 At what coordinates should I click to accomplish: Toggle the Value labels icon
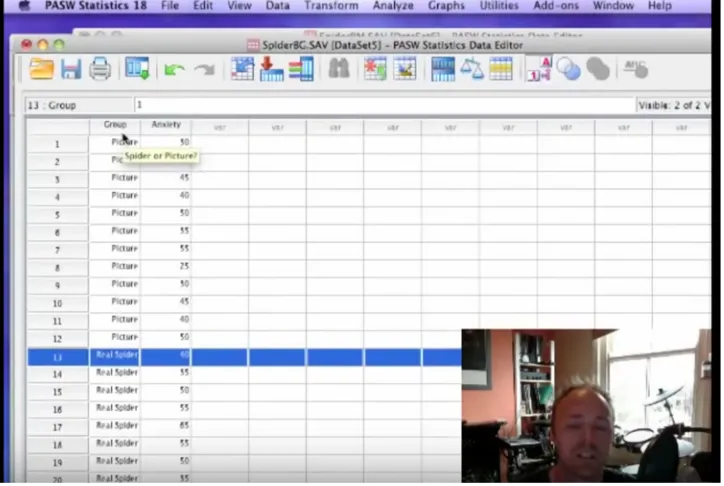click(539, 69)
